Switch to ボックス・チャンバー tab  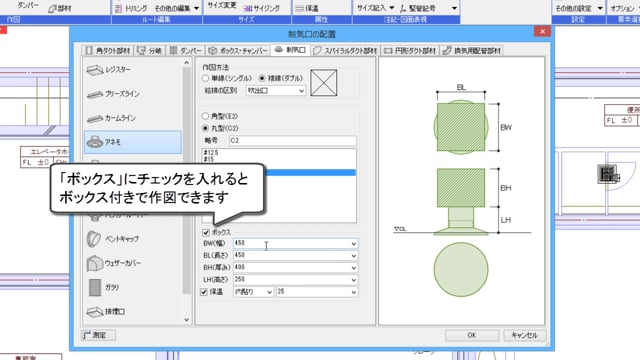tap(238, 51)
